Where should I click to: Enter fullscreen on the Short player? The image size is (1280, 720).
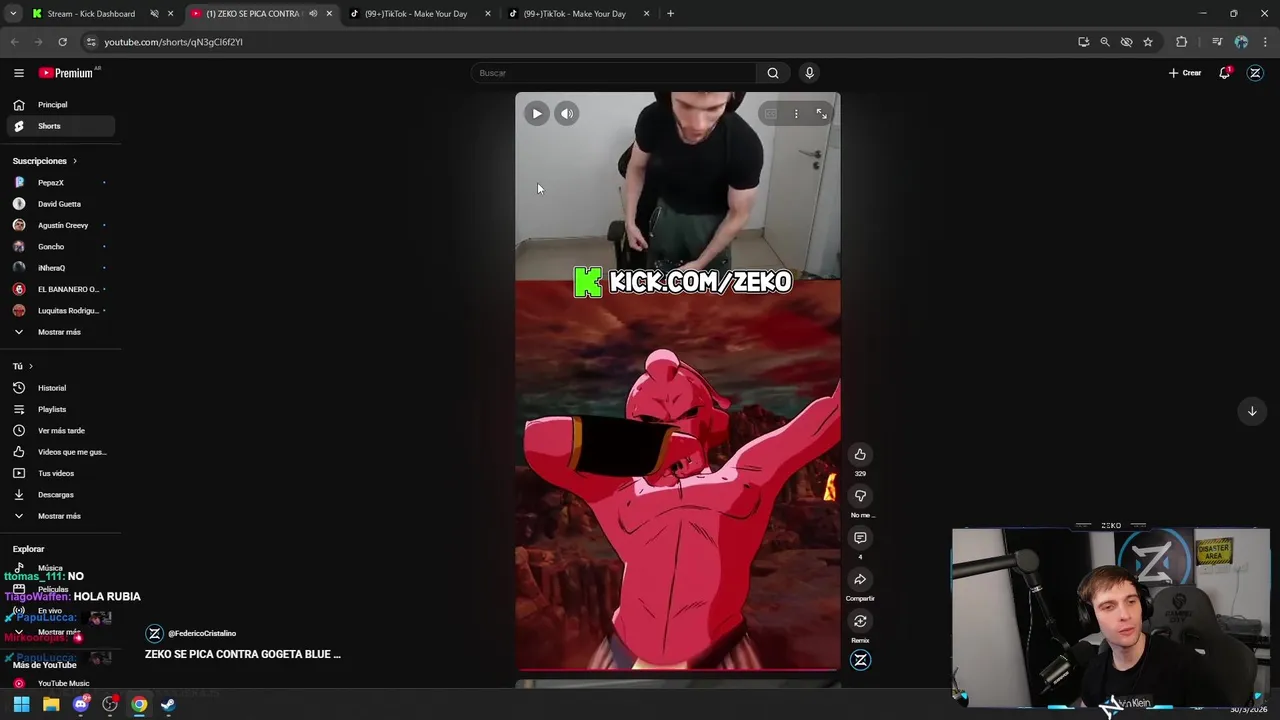tap(821, 114)
